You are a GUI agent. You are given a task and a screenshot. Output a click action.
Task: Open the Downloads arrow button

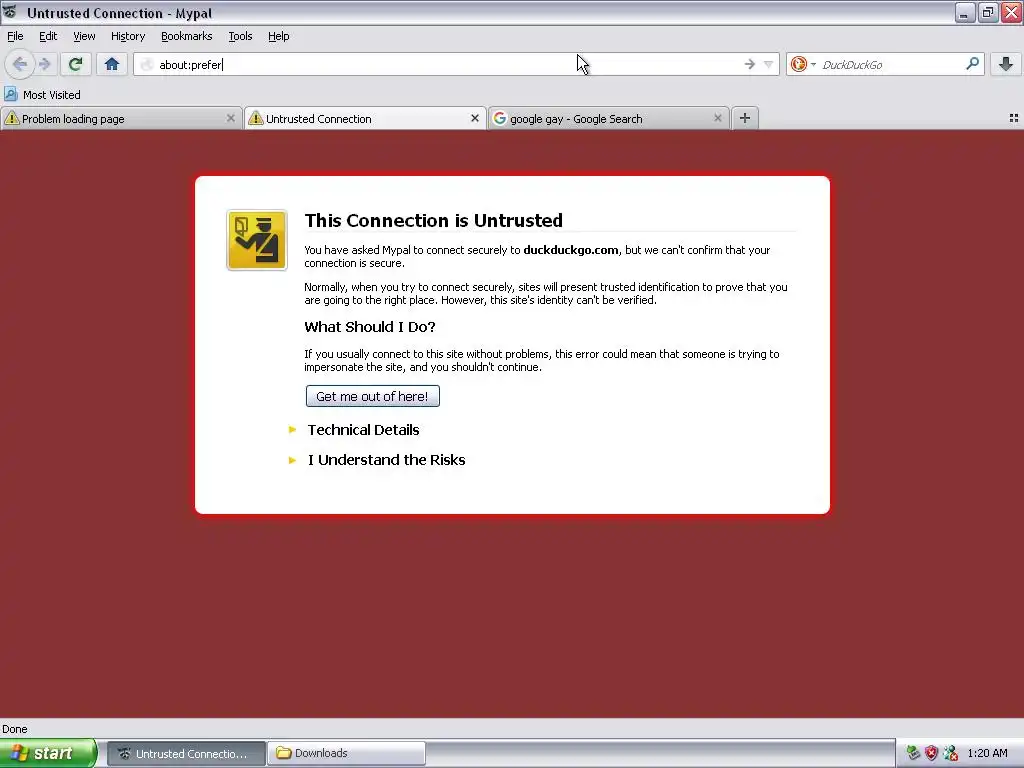(1006, 64)
